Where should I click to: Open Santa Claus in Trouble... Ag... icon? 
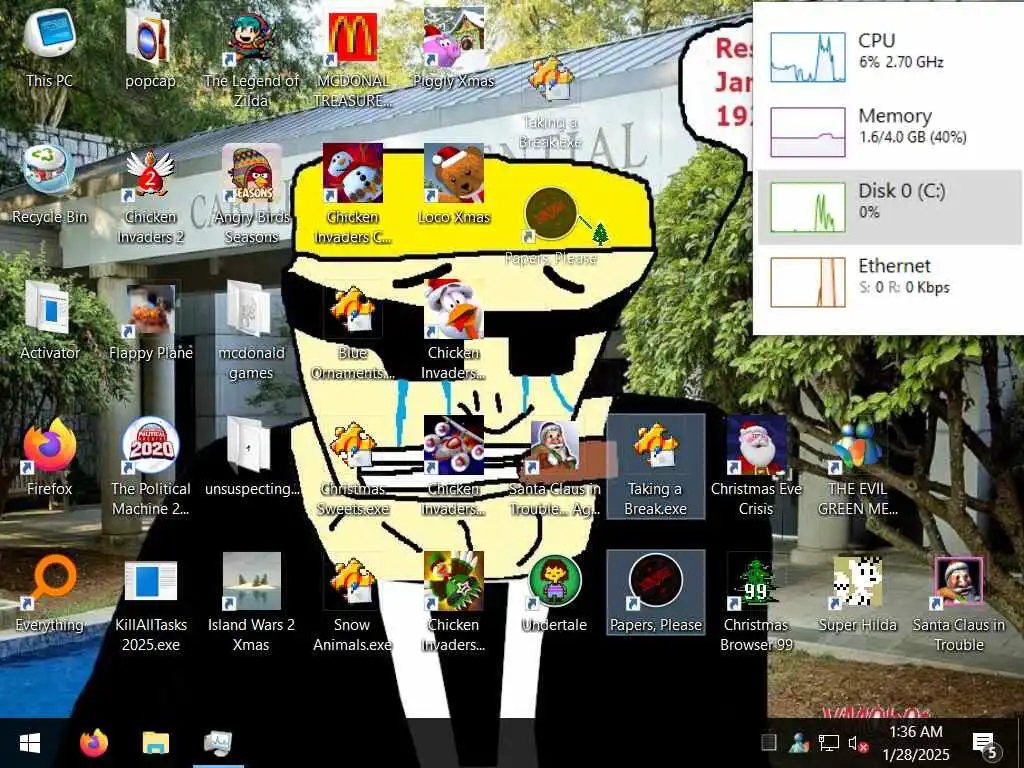coord(554,466)
